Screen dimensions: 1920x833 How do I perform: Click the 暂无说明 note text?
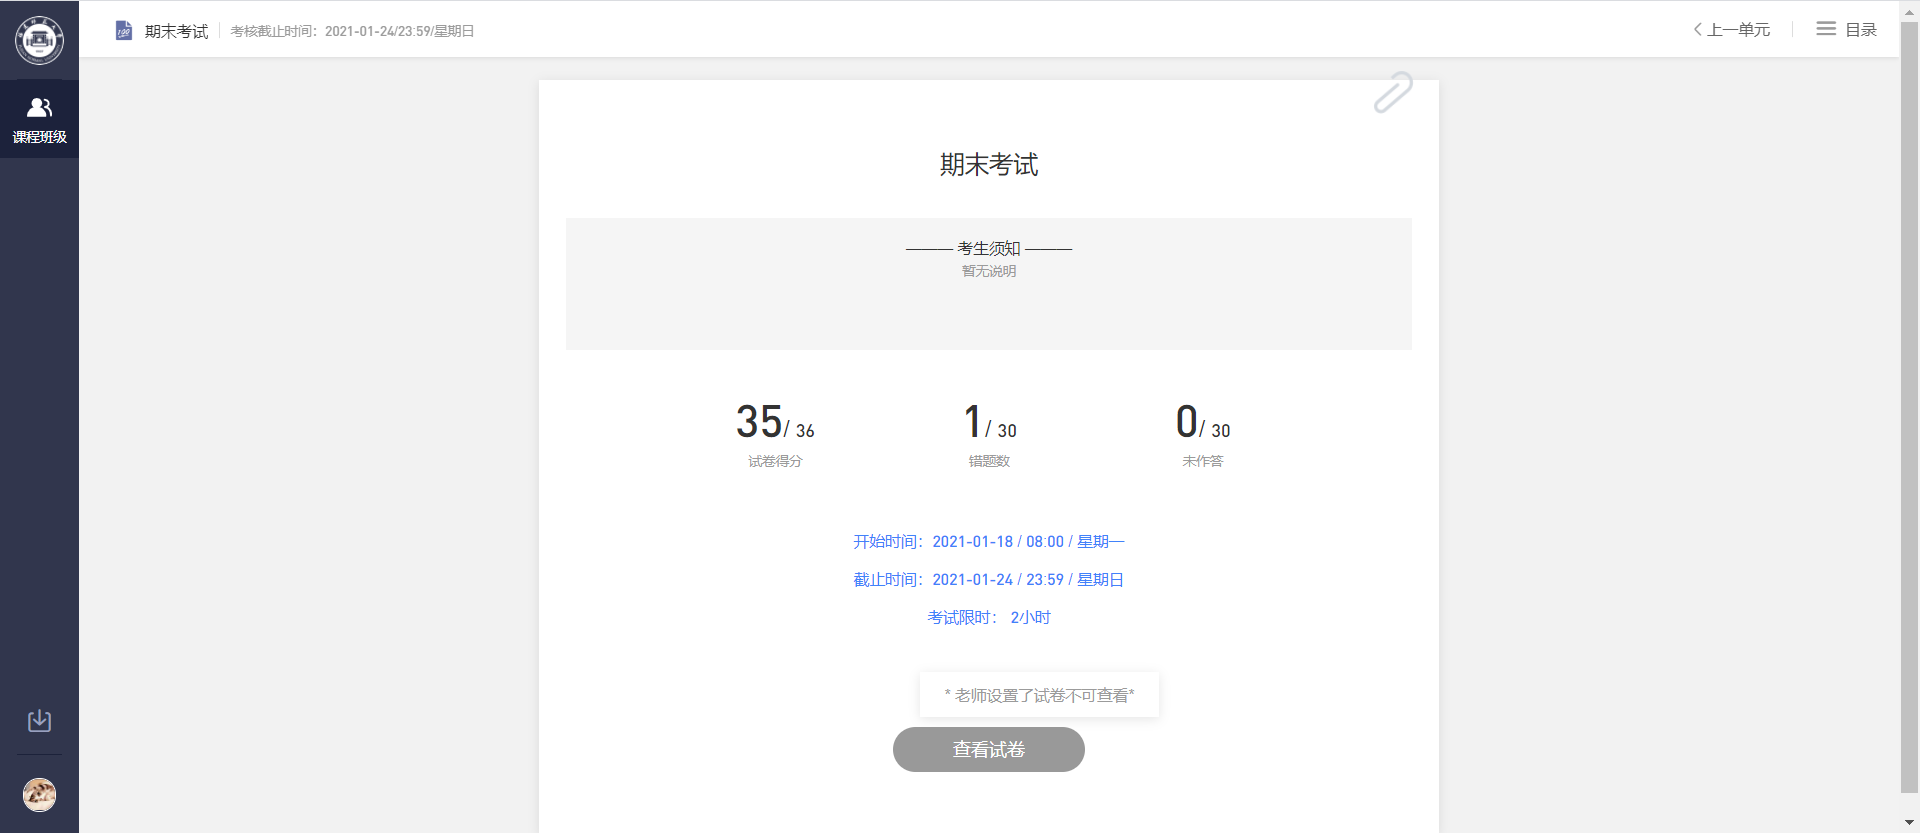(x=988, y=271)
